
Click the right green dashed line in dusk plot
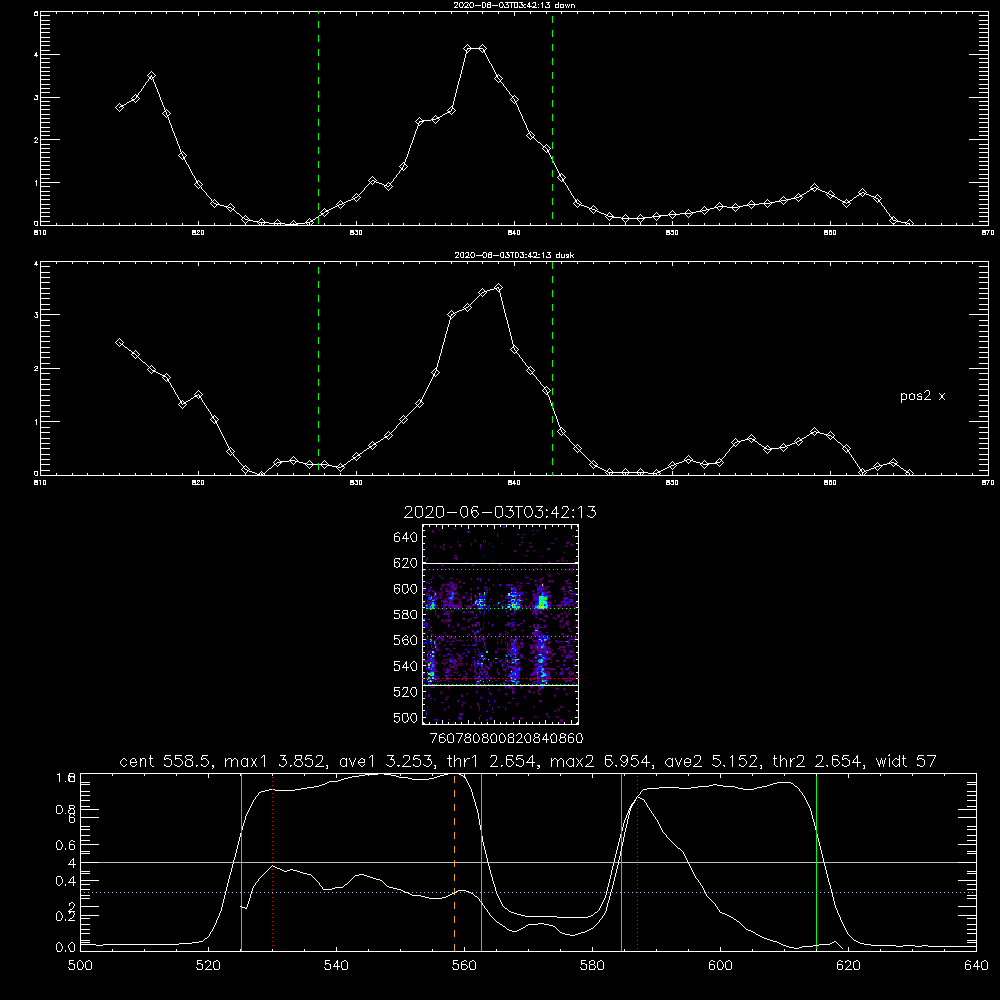[552, 368]
